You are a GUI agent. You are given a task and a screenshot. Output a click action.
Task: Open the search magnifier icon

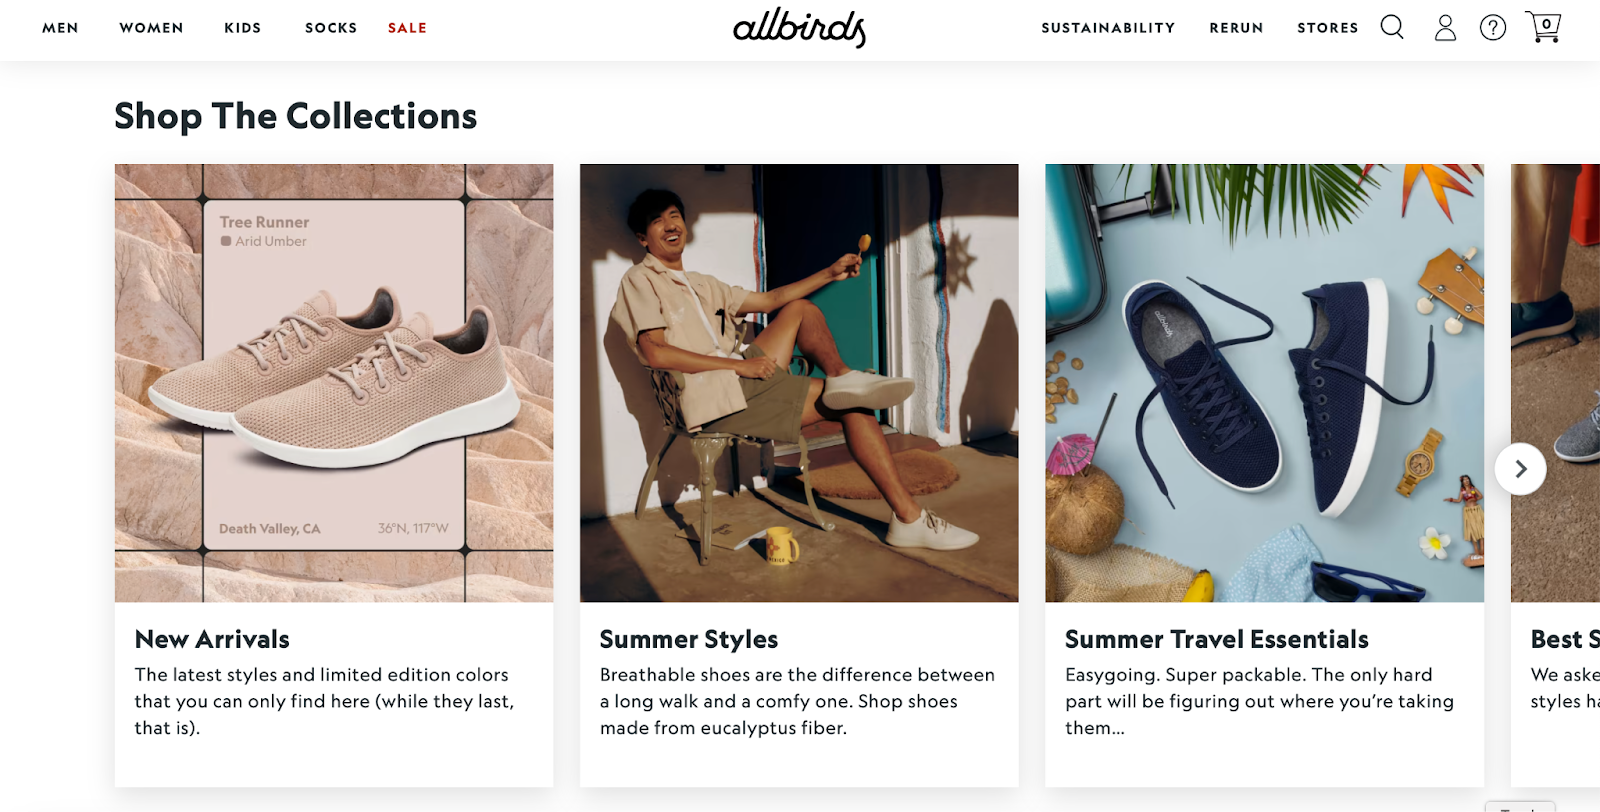1392,27
